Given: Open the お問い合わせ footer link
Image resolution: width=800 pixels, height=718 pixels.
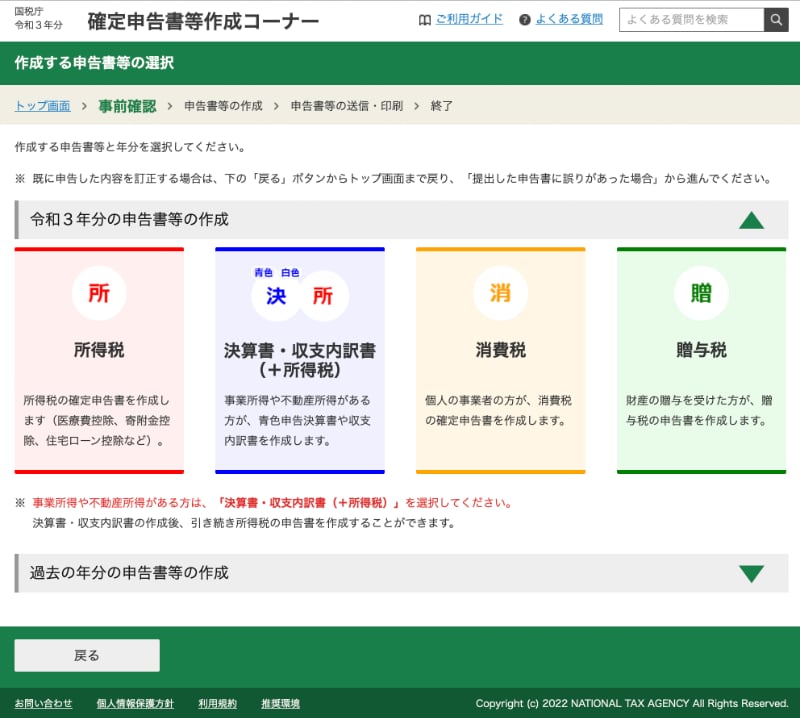Looking at the screenshot, I should [x=43, y=704].
